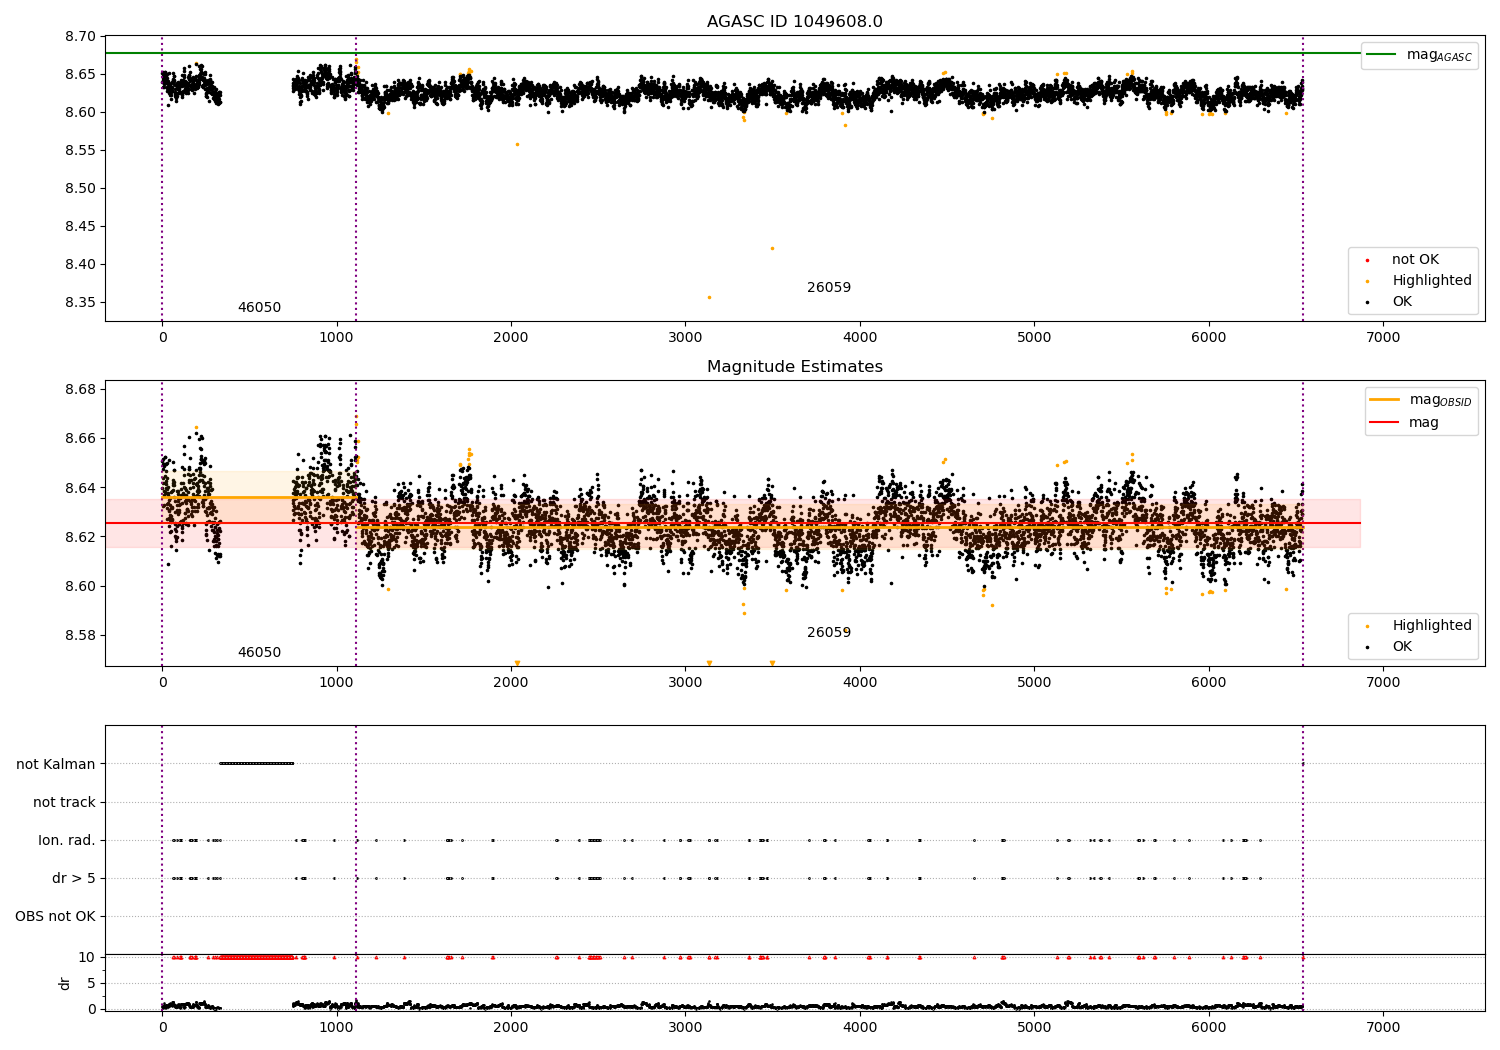Viewport: 1500px width, 1050px height.
Task: Click the '26059' obsid label in middle plot
Action: coord(829,633)
